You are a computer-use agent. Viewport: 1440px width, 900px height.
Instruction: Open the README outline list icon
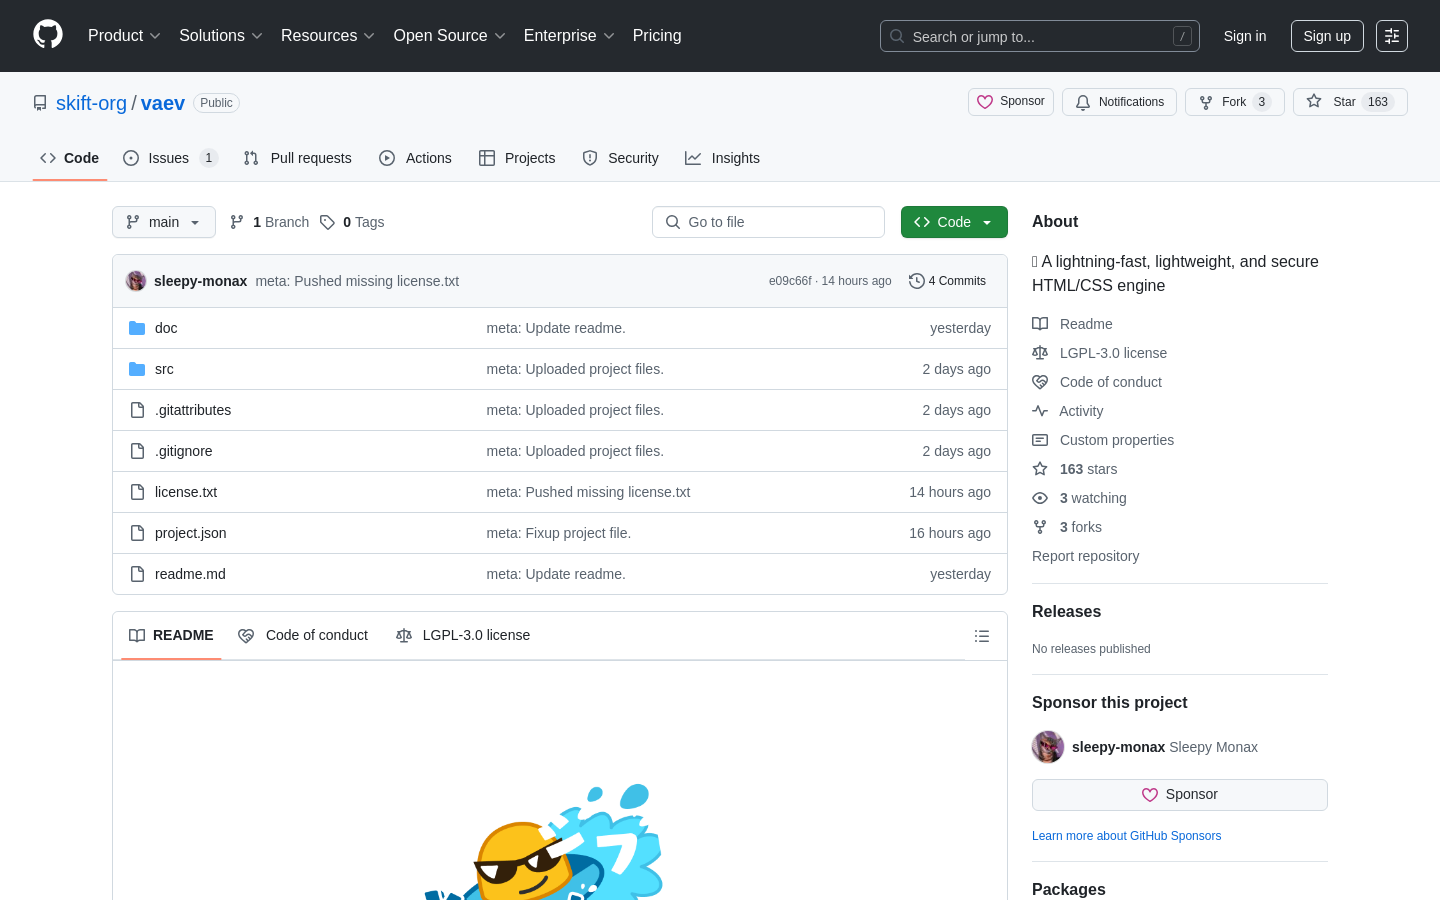(982, 636)
